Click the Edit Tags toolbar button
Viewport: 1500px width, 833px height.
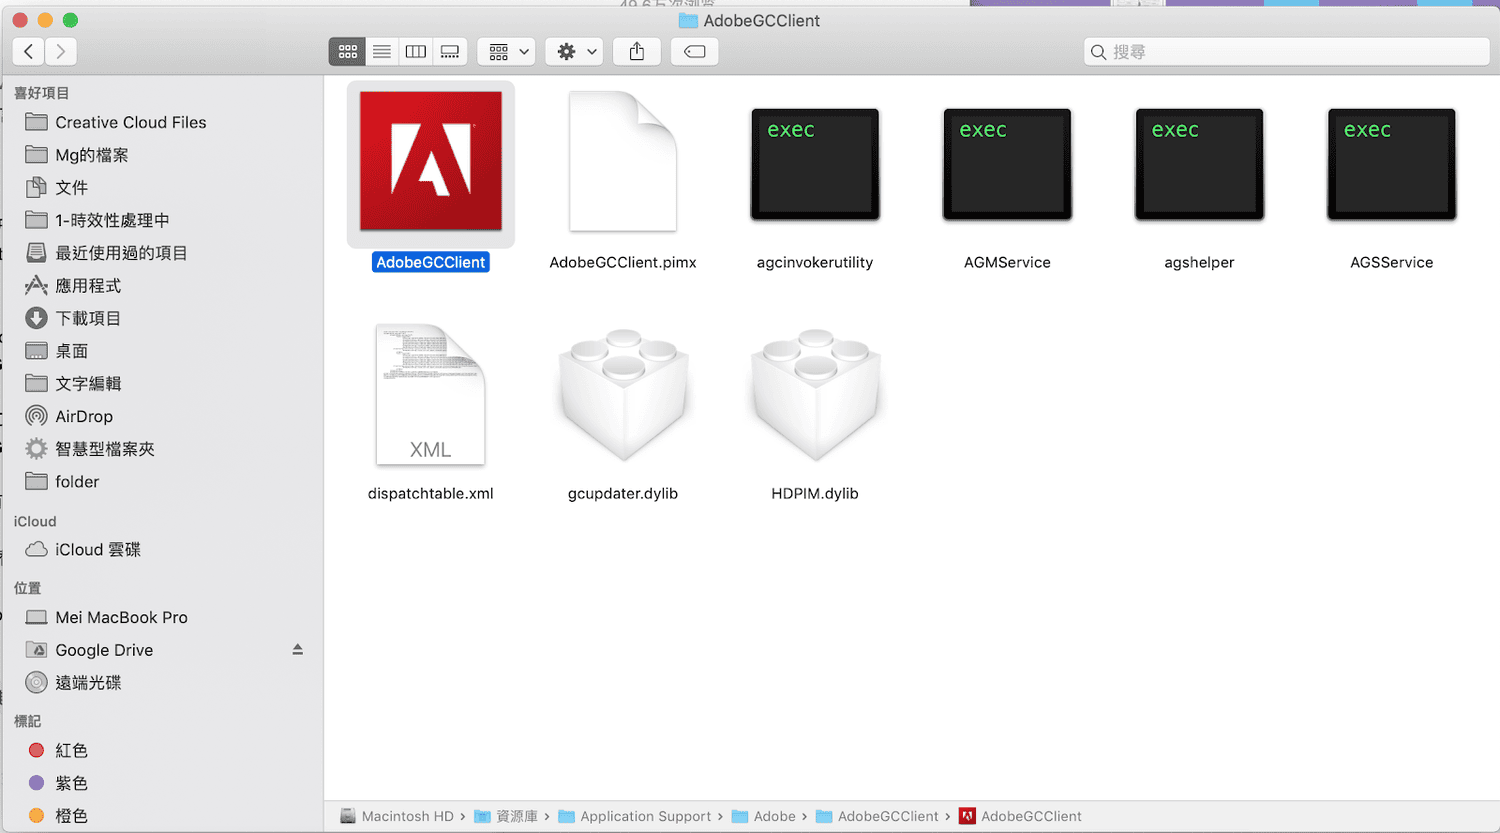695,51
